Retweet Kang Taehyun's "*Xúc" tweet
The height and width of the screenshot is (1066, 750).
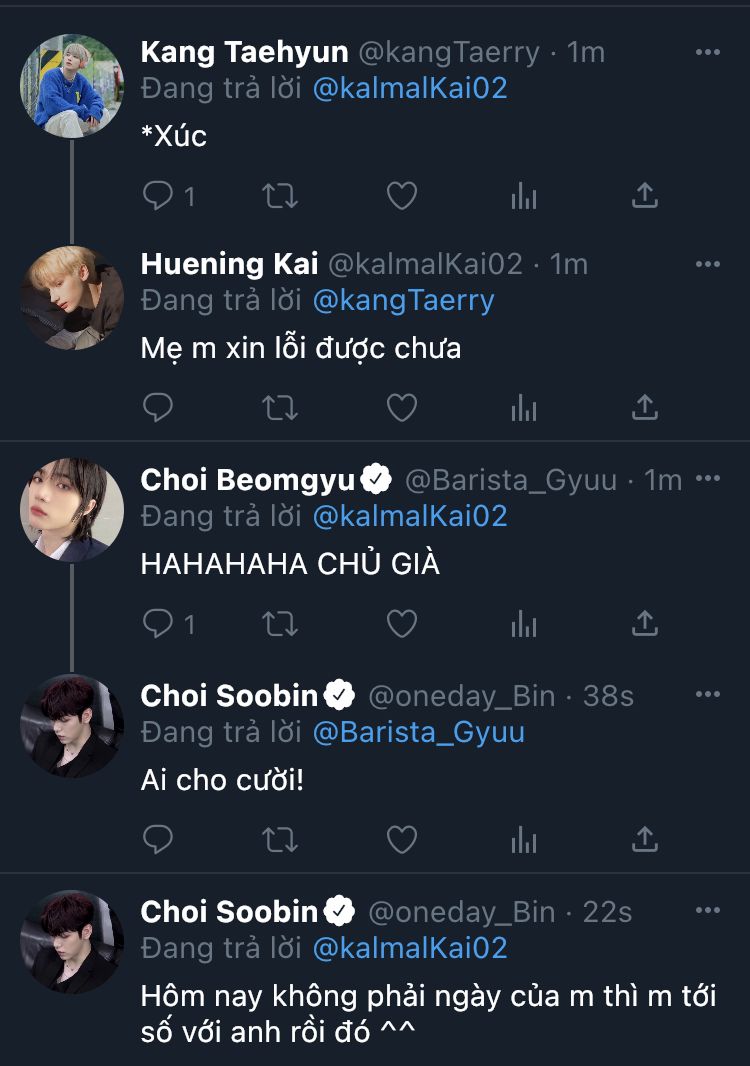[x=280, y=195]
